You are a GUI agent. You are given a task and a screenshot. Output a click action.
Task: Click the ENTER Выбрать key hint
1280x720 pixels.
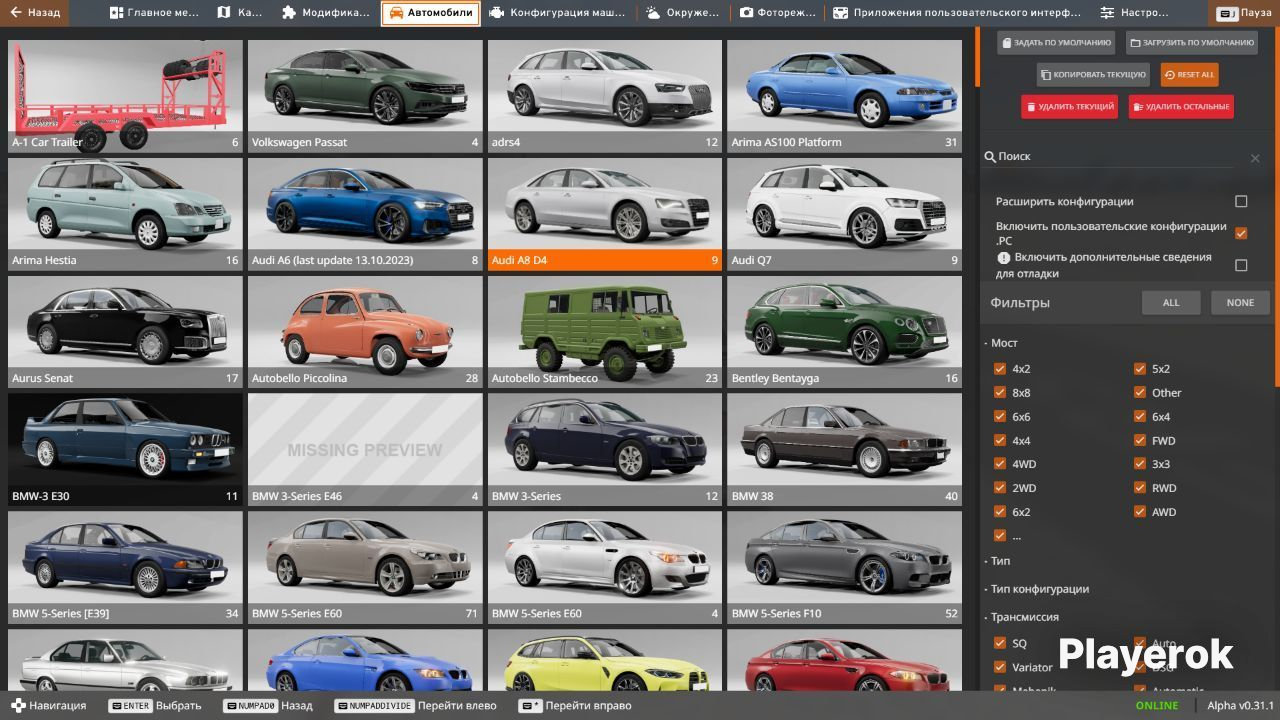(155, 706)
